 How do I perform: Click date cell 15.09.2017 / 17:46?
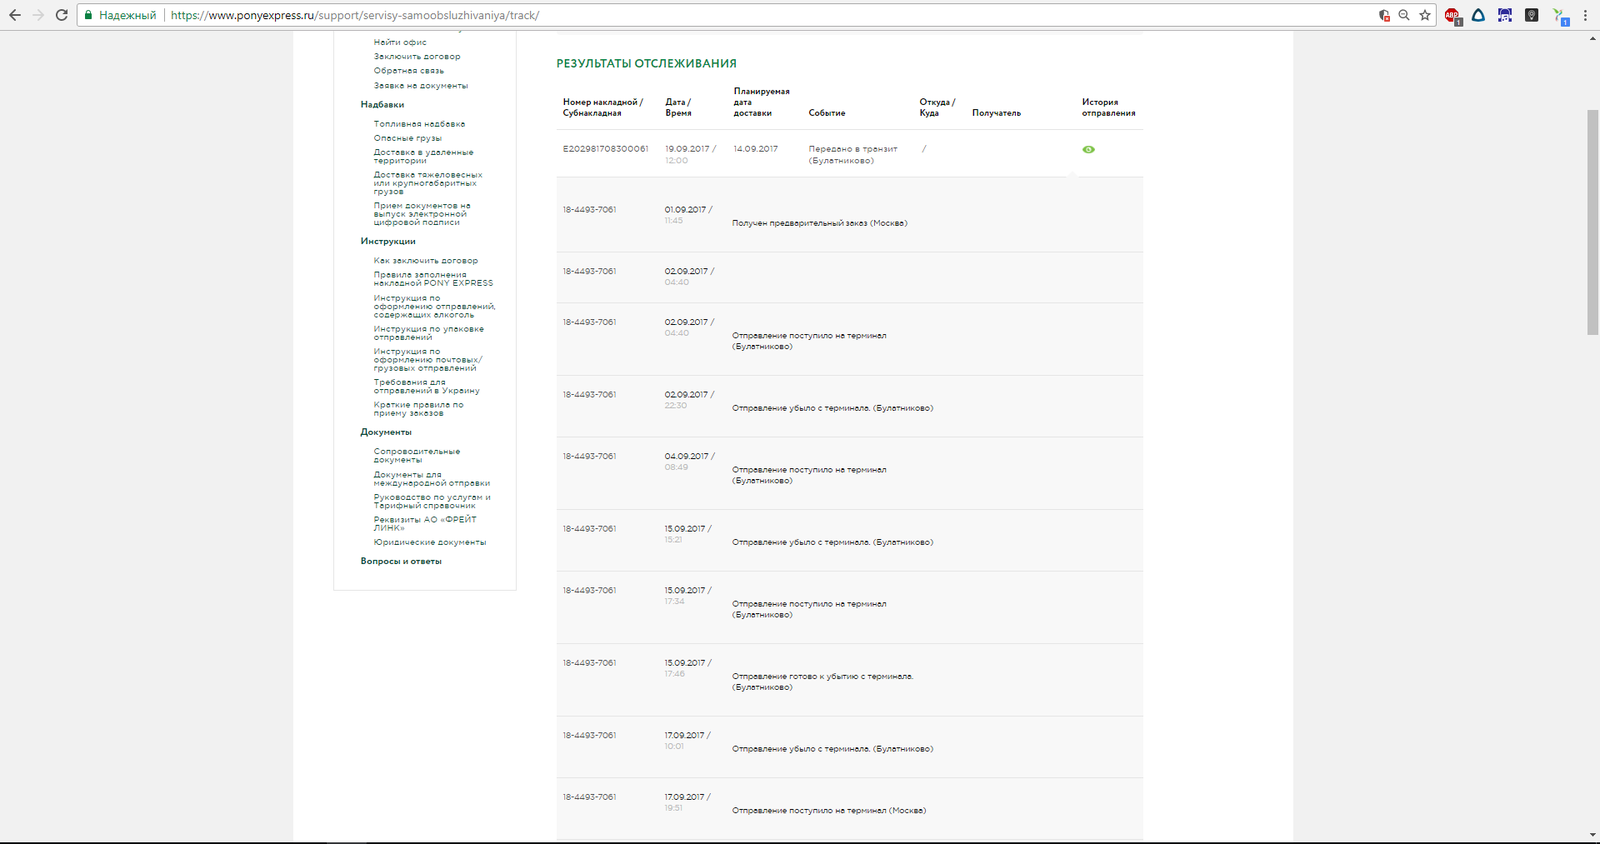click(x=687, y=668)
